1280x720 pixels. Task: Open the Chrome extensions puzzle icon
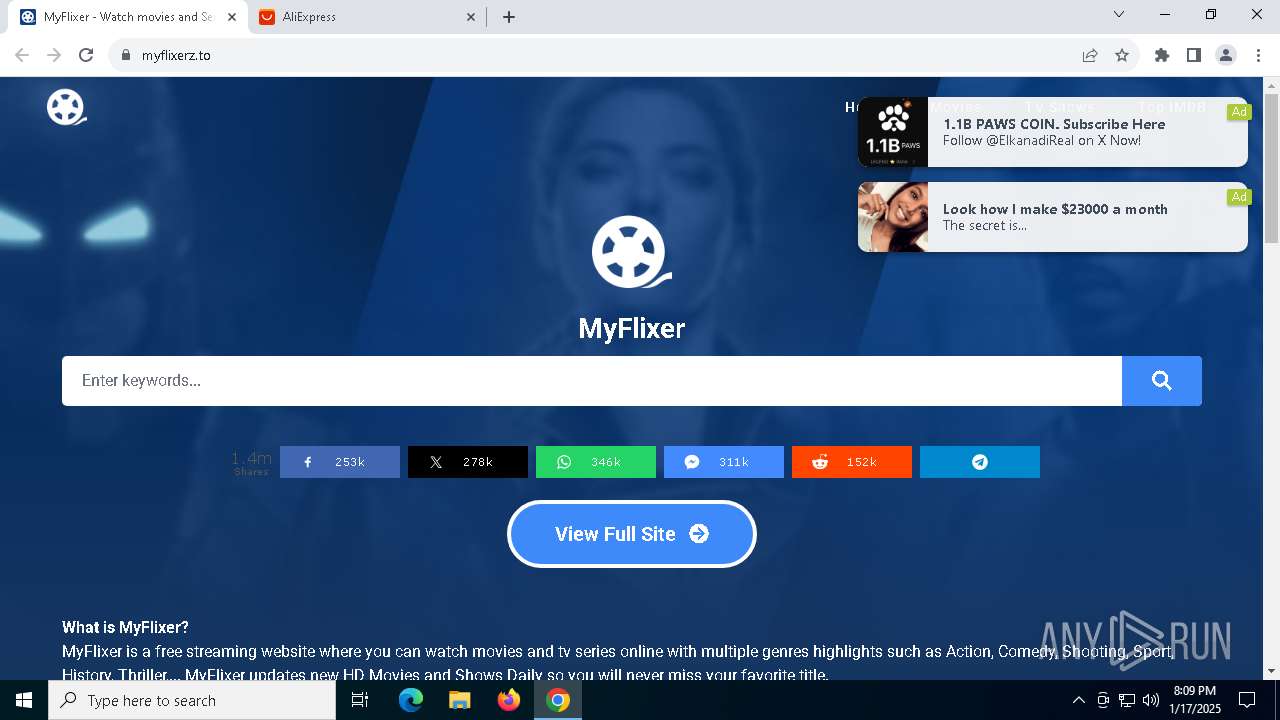tap(1162, 55)
